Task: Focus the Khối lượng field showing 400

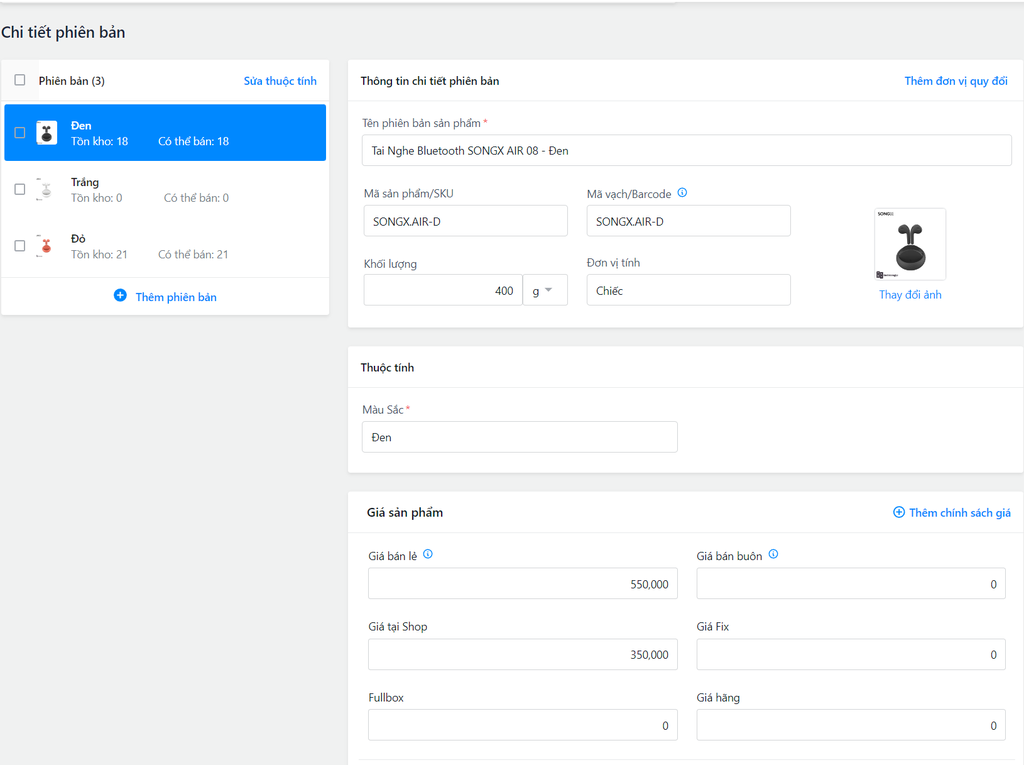Action: click(443, 290)
